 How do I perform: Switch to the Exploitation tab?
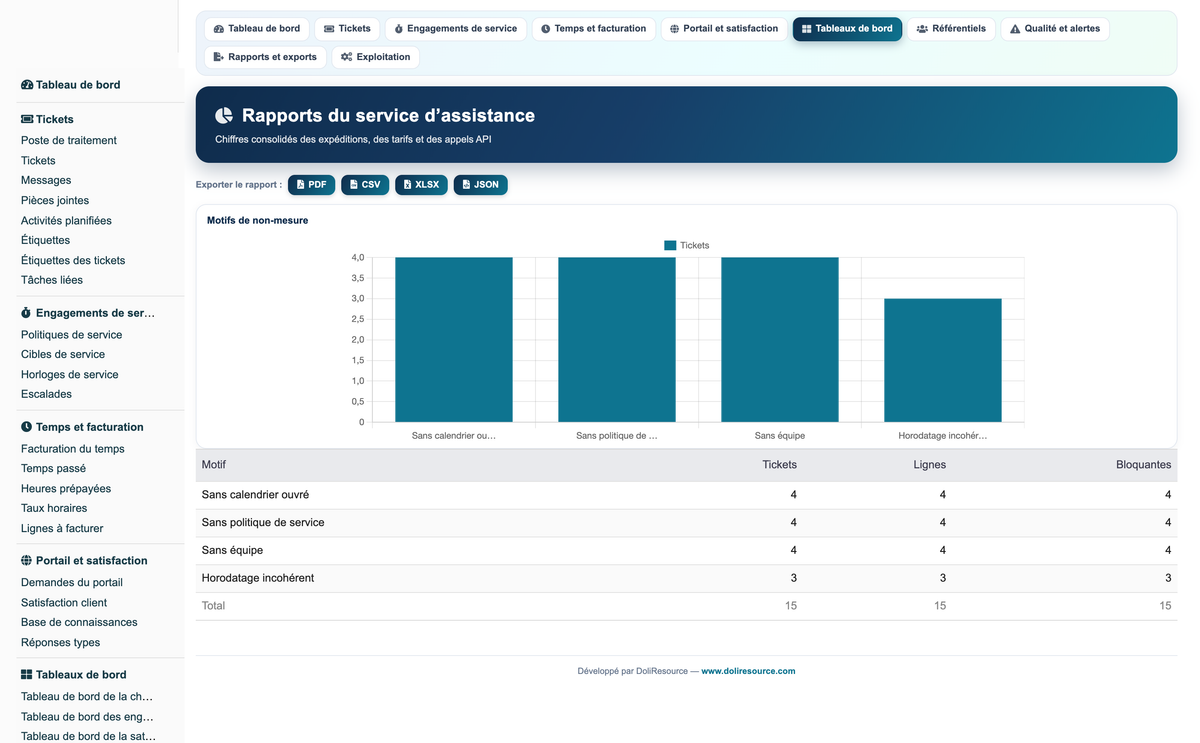point(375,57)
